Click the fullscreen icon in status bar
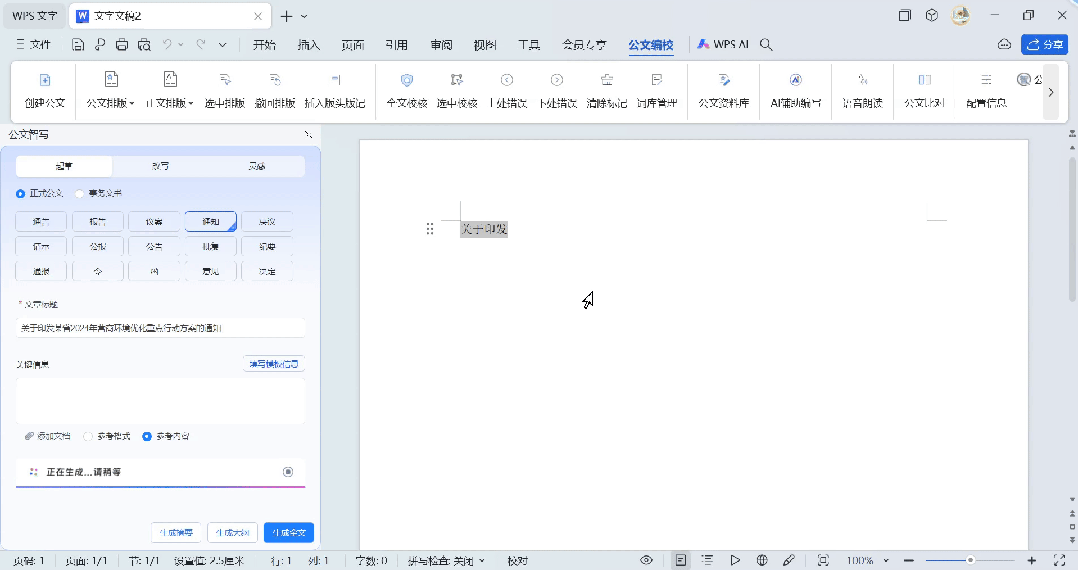Screen dimensions: 1078x570 1059,560
